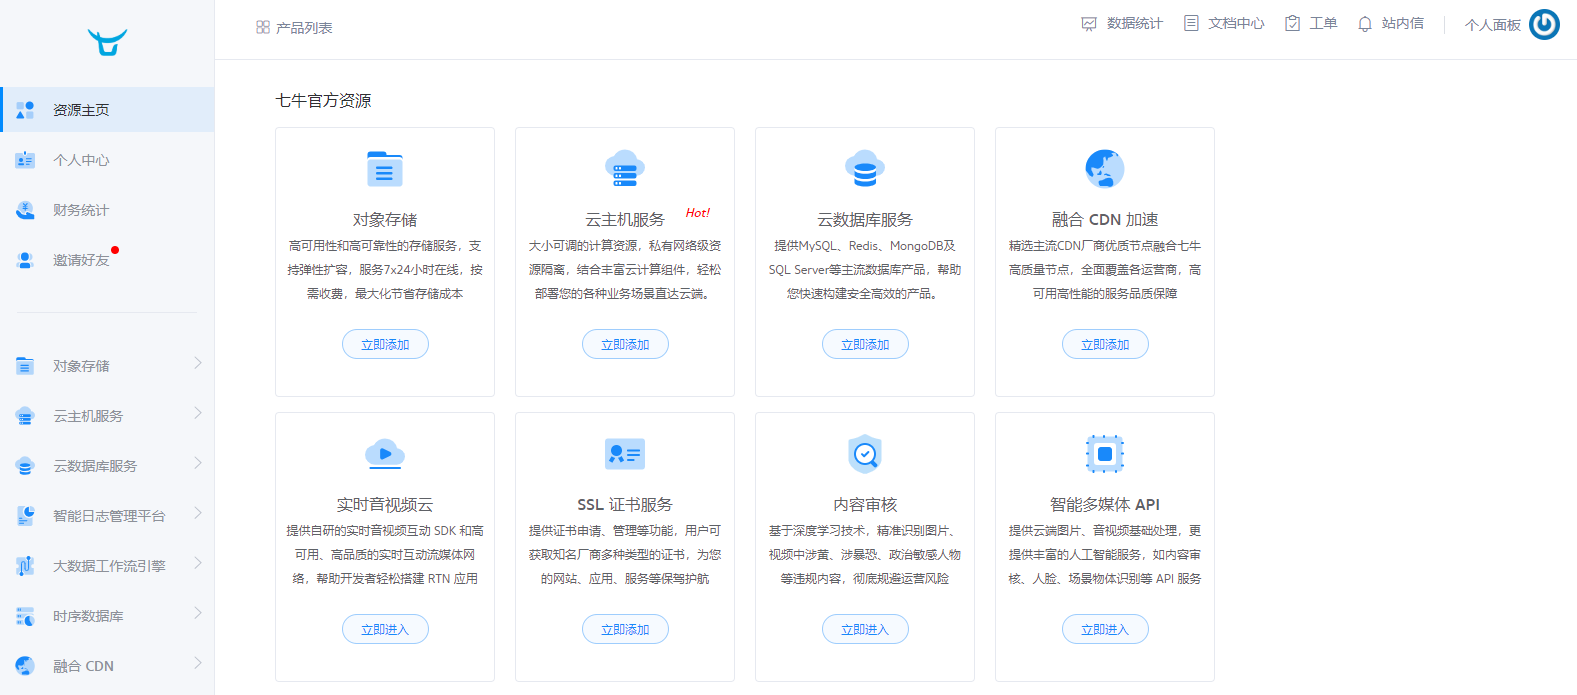Click the 个人面板 link
The width and height of the screenshot is (1577, 695).
click(1492, 25)
